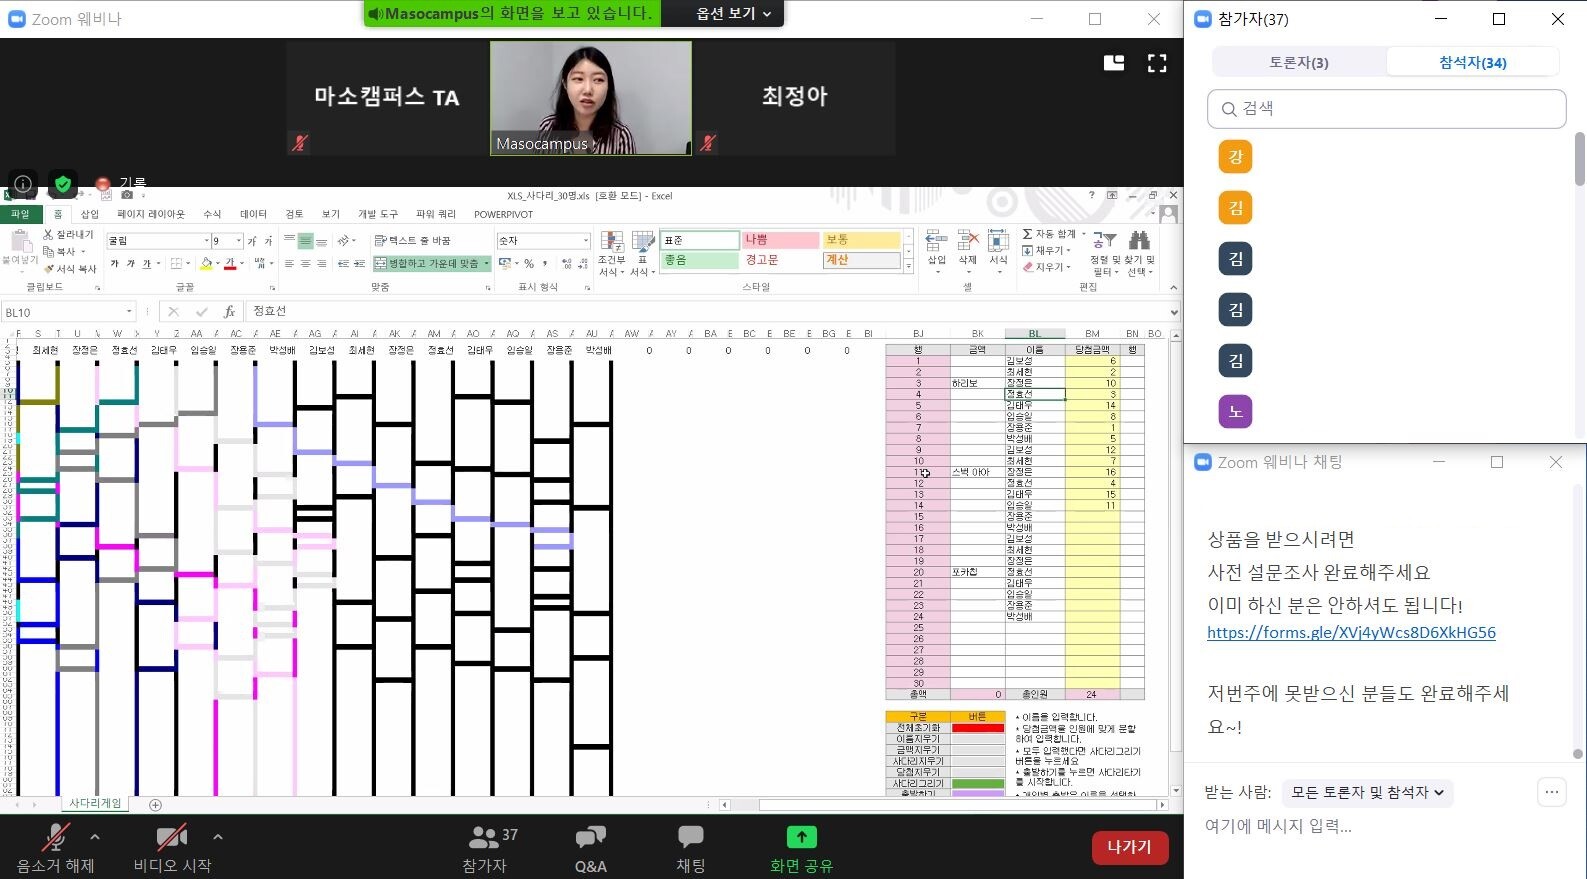
Task: Start the video camera
Action: point(172,838)
